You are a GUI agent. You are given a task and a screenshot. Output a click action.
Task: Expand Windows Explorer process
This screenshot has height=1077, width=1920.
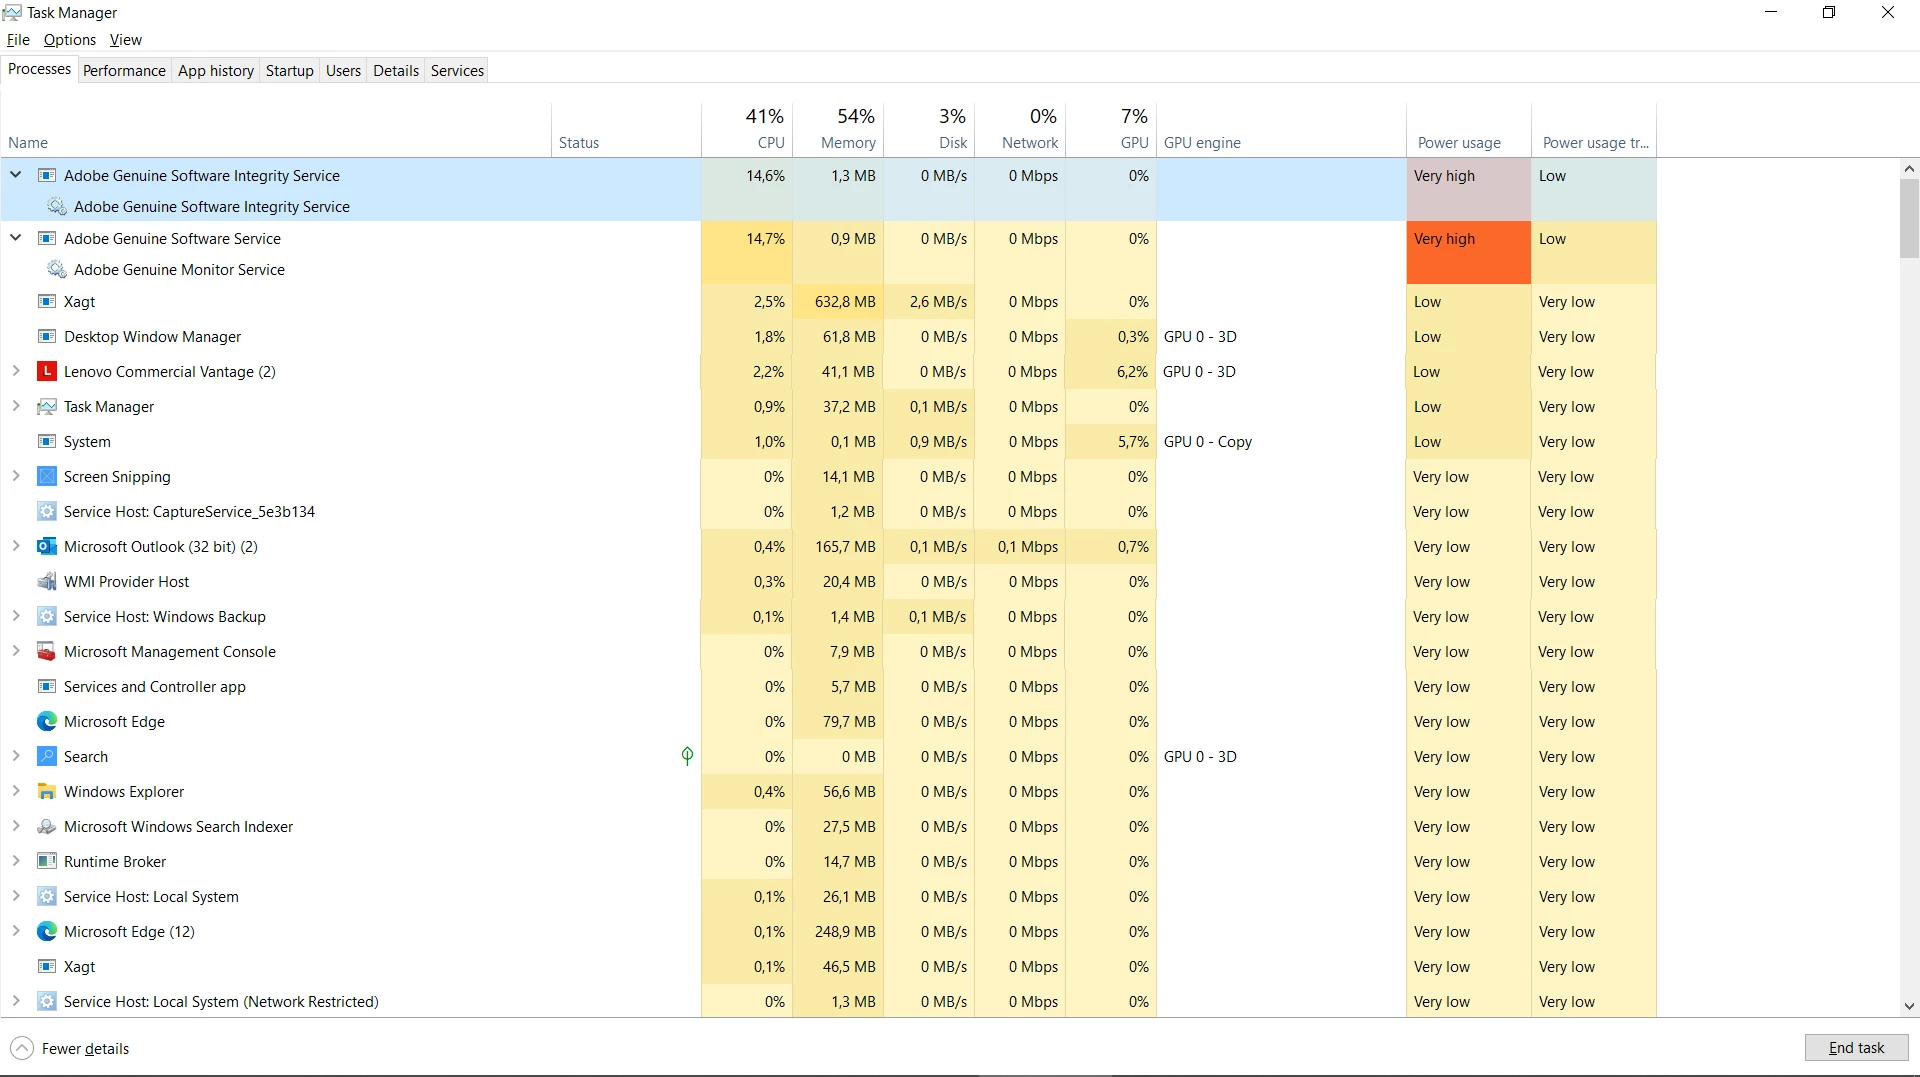pos(16,791)
